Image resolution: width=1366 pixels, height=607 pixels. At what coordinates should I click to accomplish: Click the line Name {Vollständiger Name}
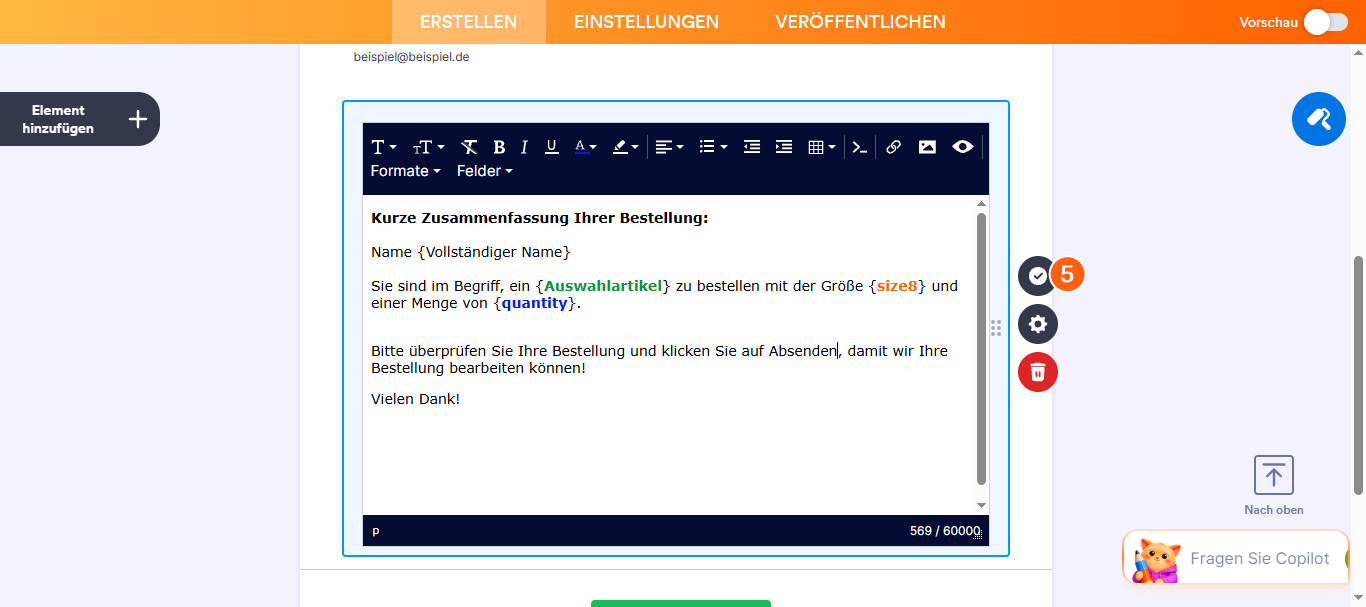[470, 252]
